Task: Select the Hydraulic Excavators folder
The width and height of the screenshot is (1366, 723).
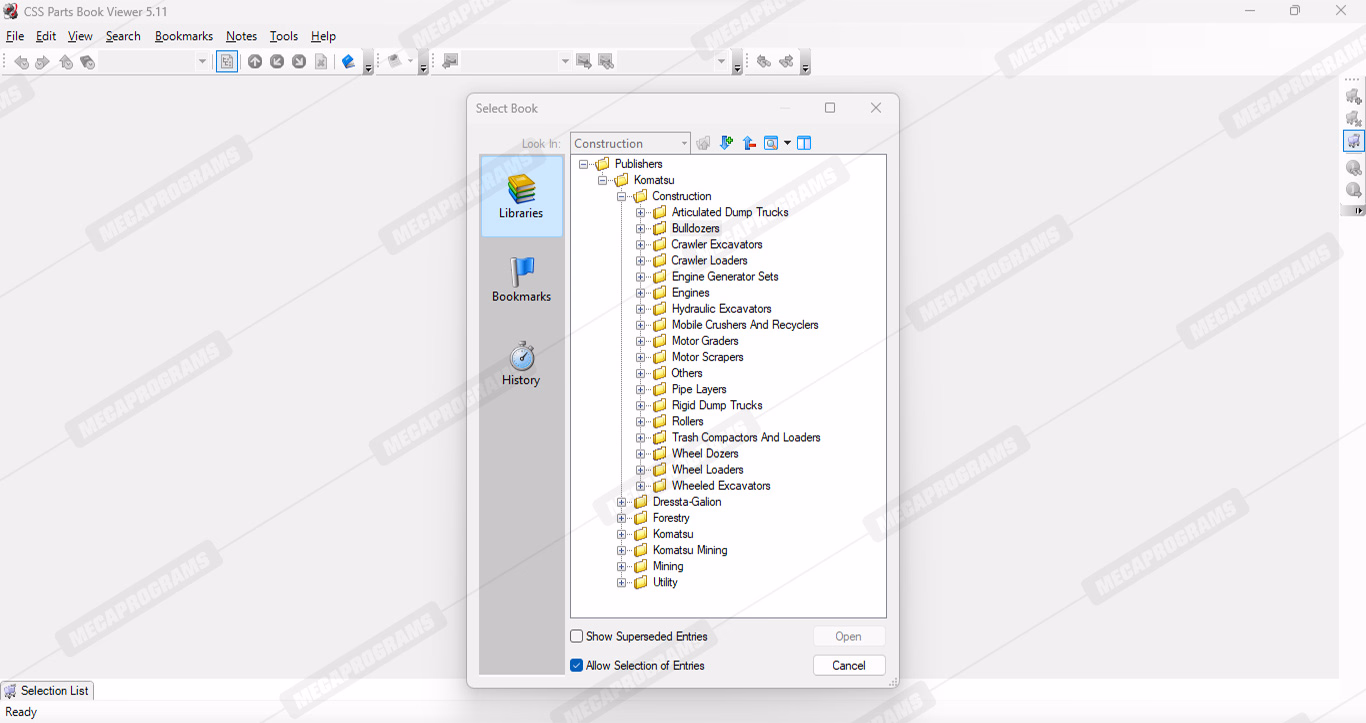Action: [721, 309]
